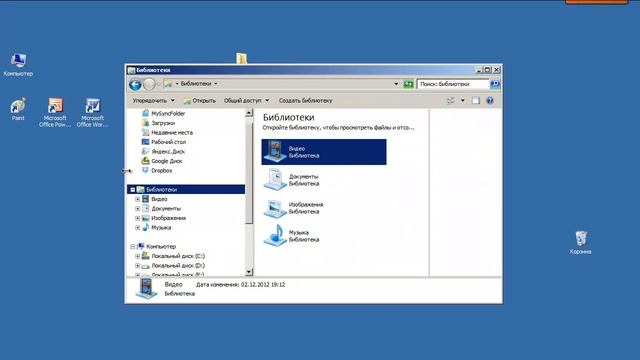Select Яндекс.Диск in the navigation pane
Screen dimensions: 640x360
coord(168,151)
